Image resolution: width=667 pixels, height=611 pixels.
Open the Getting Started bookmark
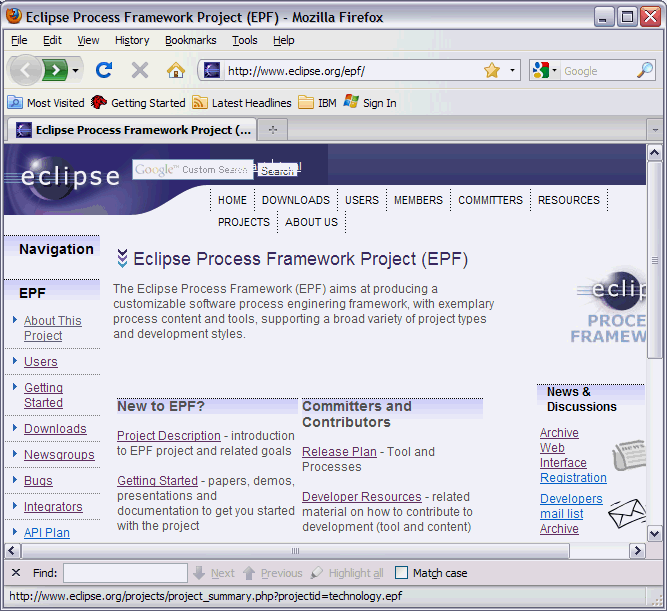coord(138,103)
